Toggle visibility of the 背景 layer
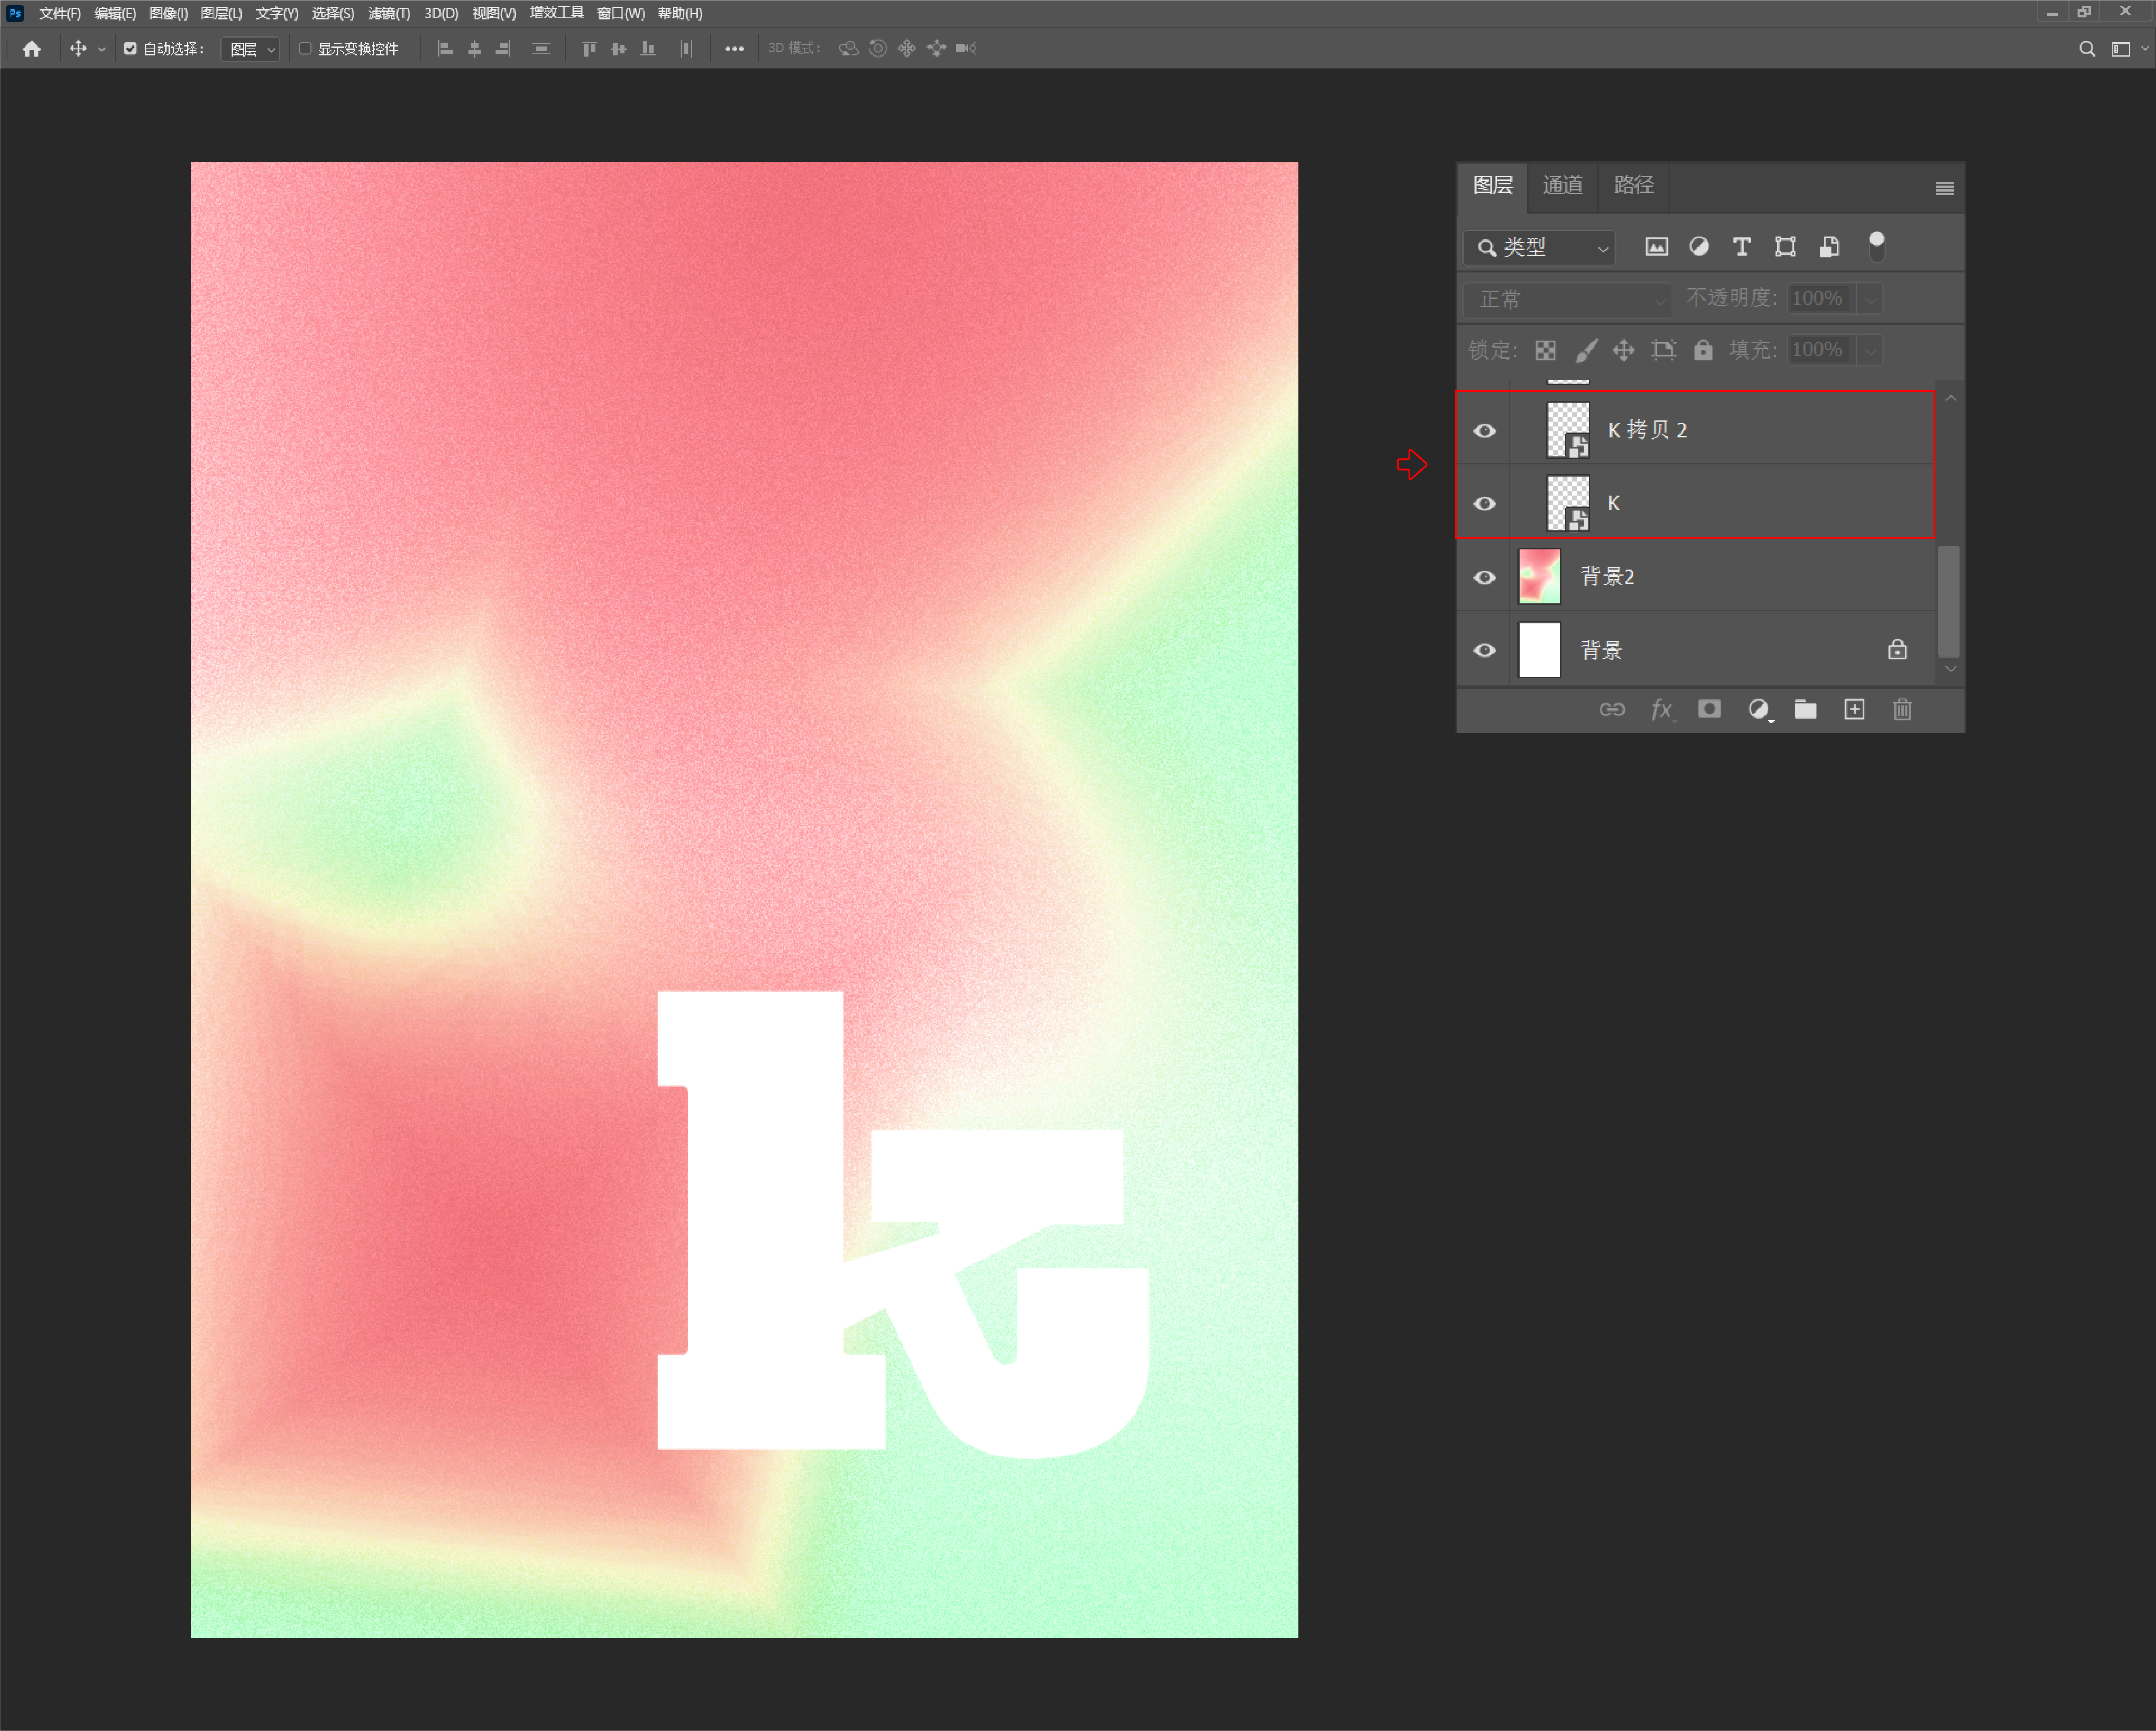The width and height of the screenshot is (2156, 1731). tap(1485, 651)
